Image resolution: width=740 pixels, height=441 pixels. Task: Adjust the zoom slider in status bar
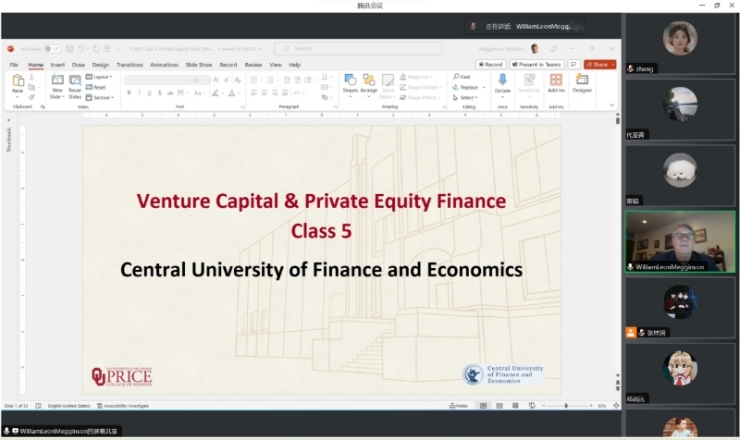point(566,405)
